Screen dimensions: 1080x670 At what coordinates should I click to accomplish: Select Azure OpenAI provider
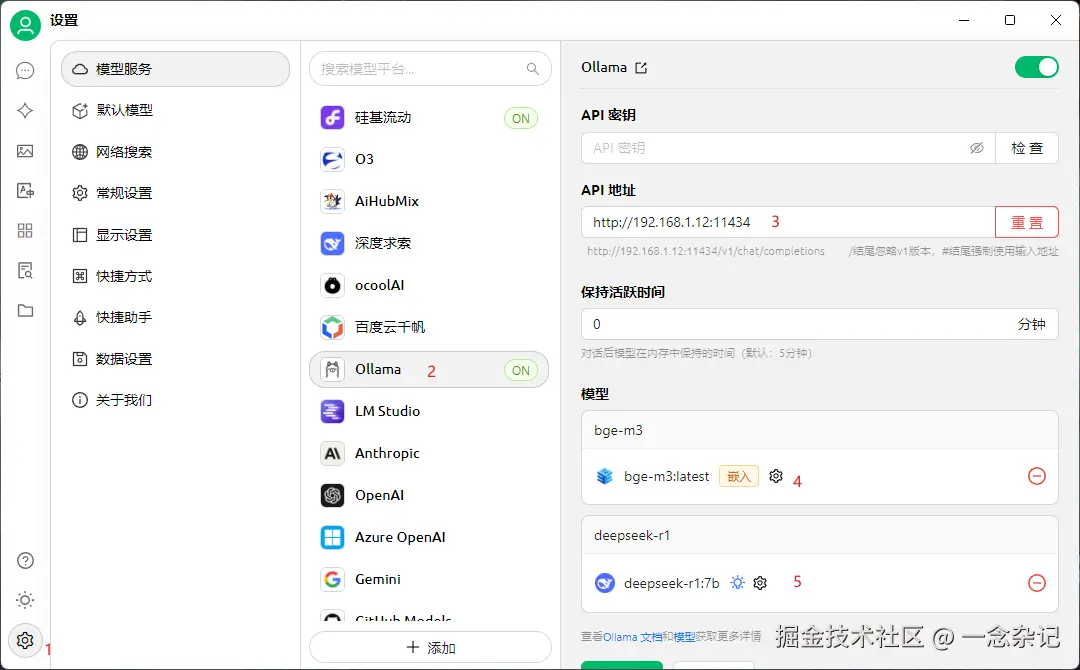pos(429,537)
